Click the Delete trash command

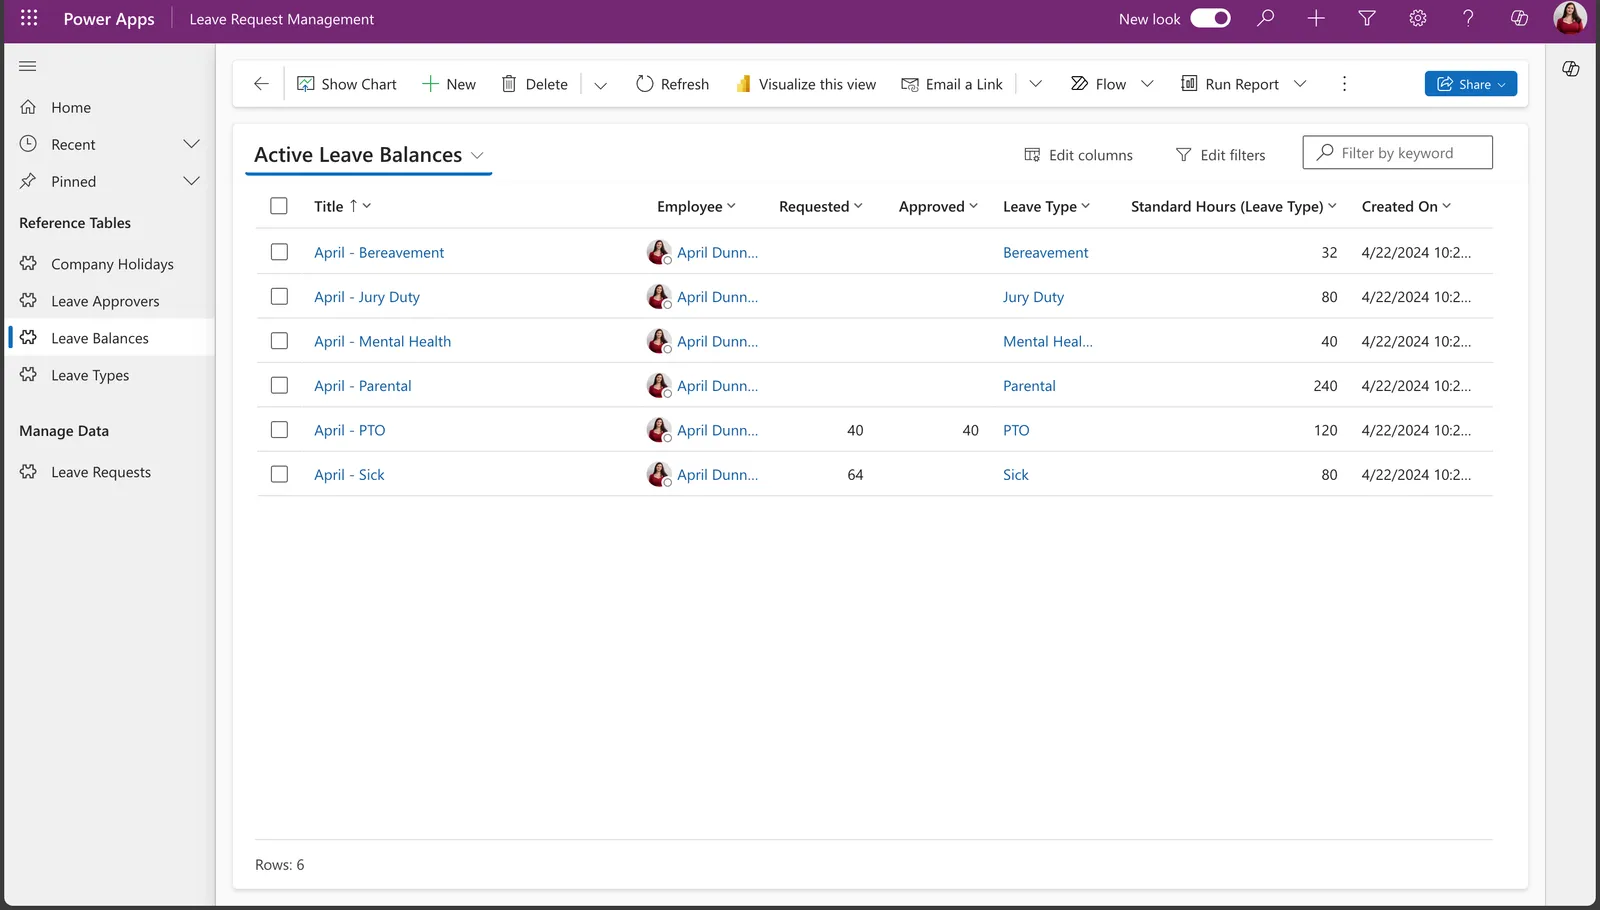[535, 84]
